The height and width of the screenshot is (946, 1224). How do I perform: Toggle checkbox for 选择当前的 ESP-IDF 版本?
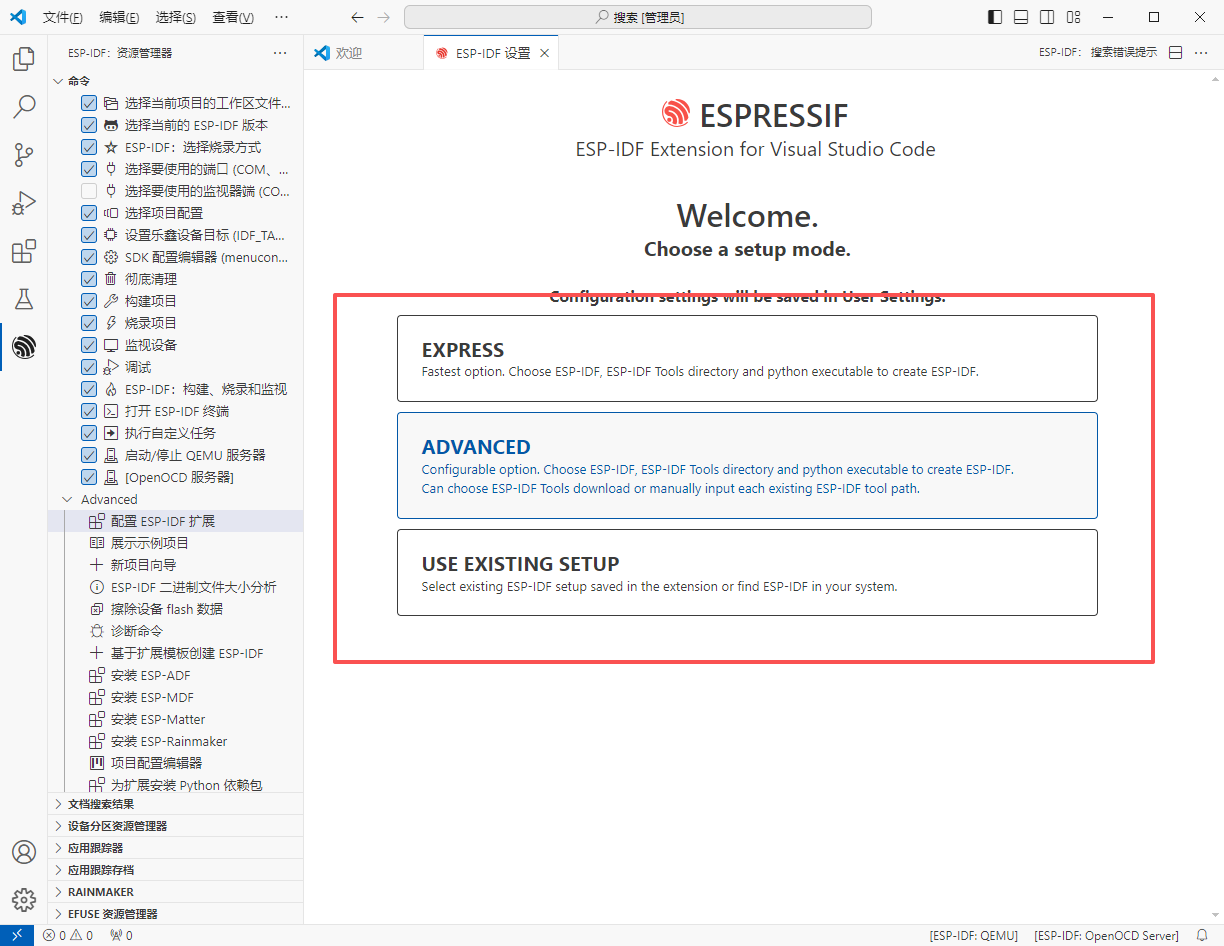[89, 125]
